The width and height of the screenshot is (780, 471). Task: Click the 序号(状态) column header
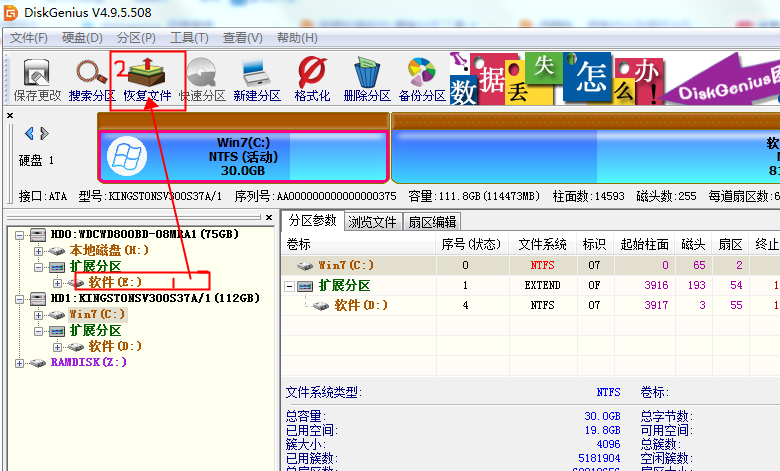click(x=471, y=244)
